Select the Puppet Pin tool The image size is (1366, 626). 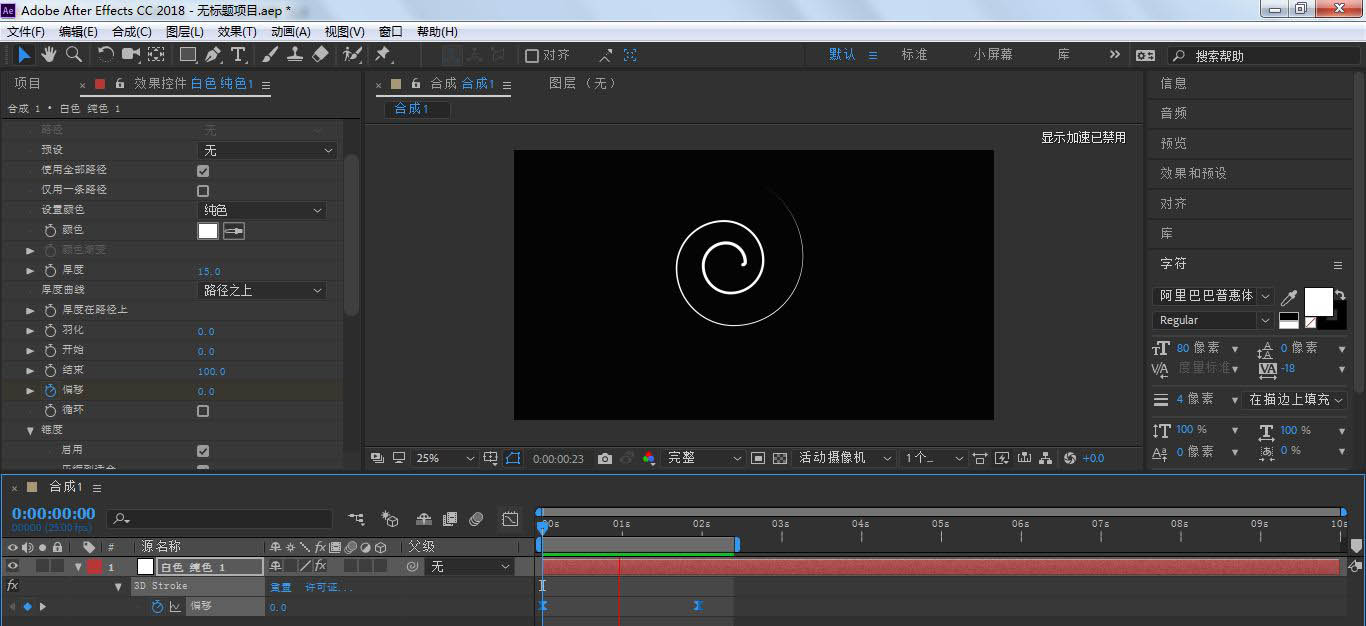tap(383, 55)
